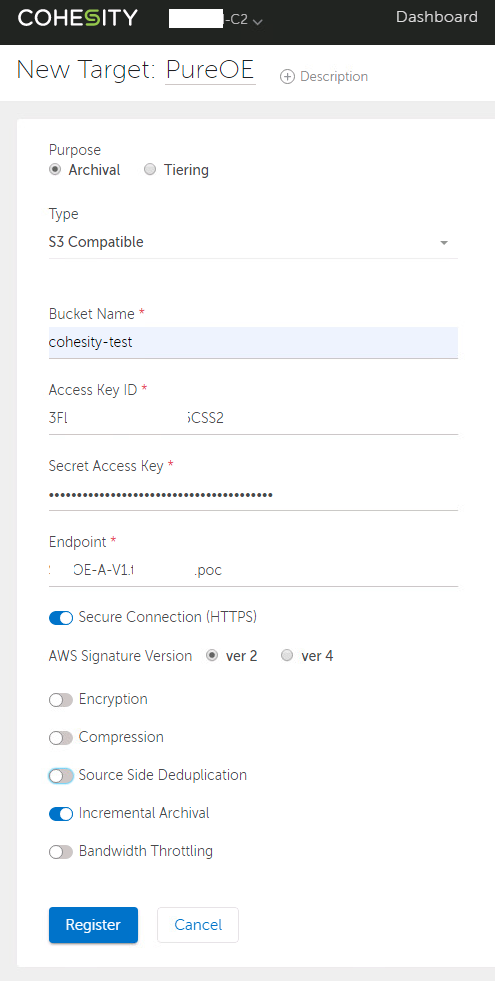This screenshot has width=495, height=981.
Task: Open the cluster selector chevron
Action: (x=257, y=22)
